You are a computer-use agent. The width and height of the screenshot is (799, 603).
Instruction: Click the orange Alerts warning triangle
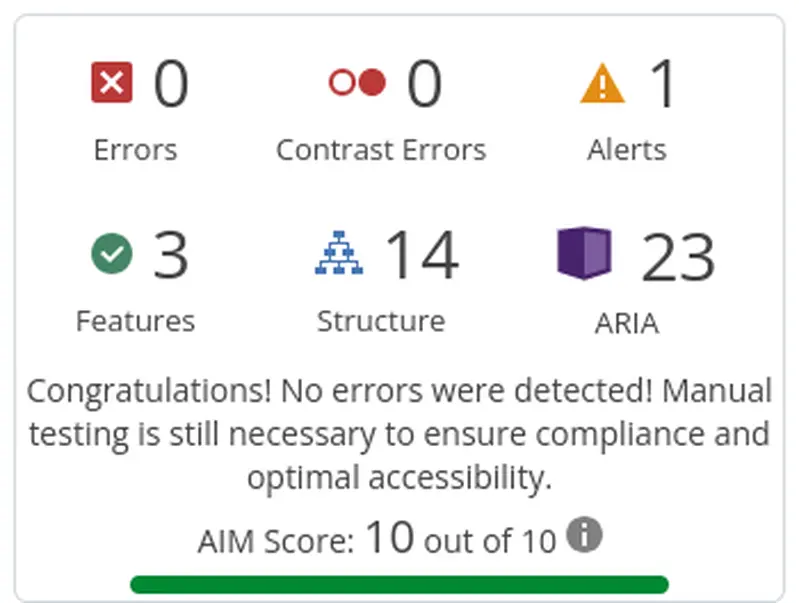tap(602, 83)
